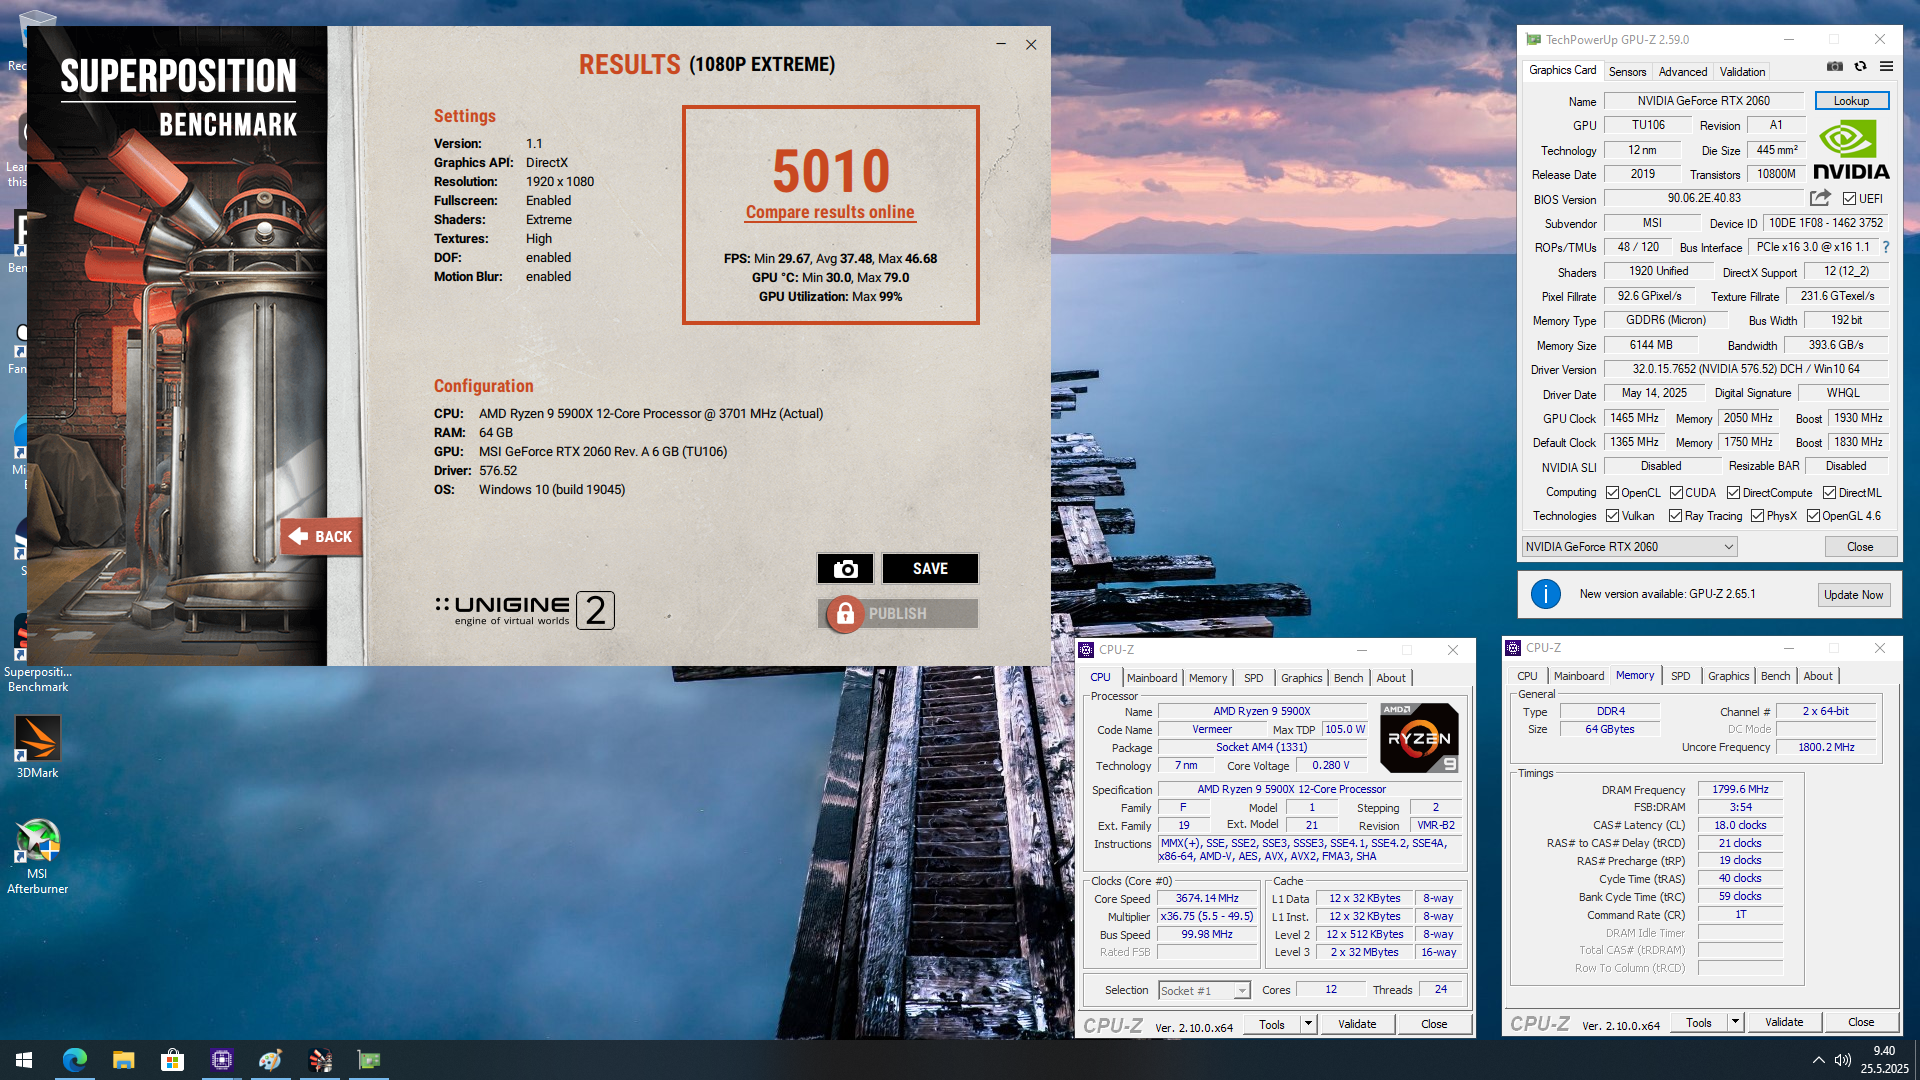Click the Ryzen logo in CPU-Z
The width and height of the screenshot is (1920, 1080).
[x=1419, y=738]
